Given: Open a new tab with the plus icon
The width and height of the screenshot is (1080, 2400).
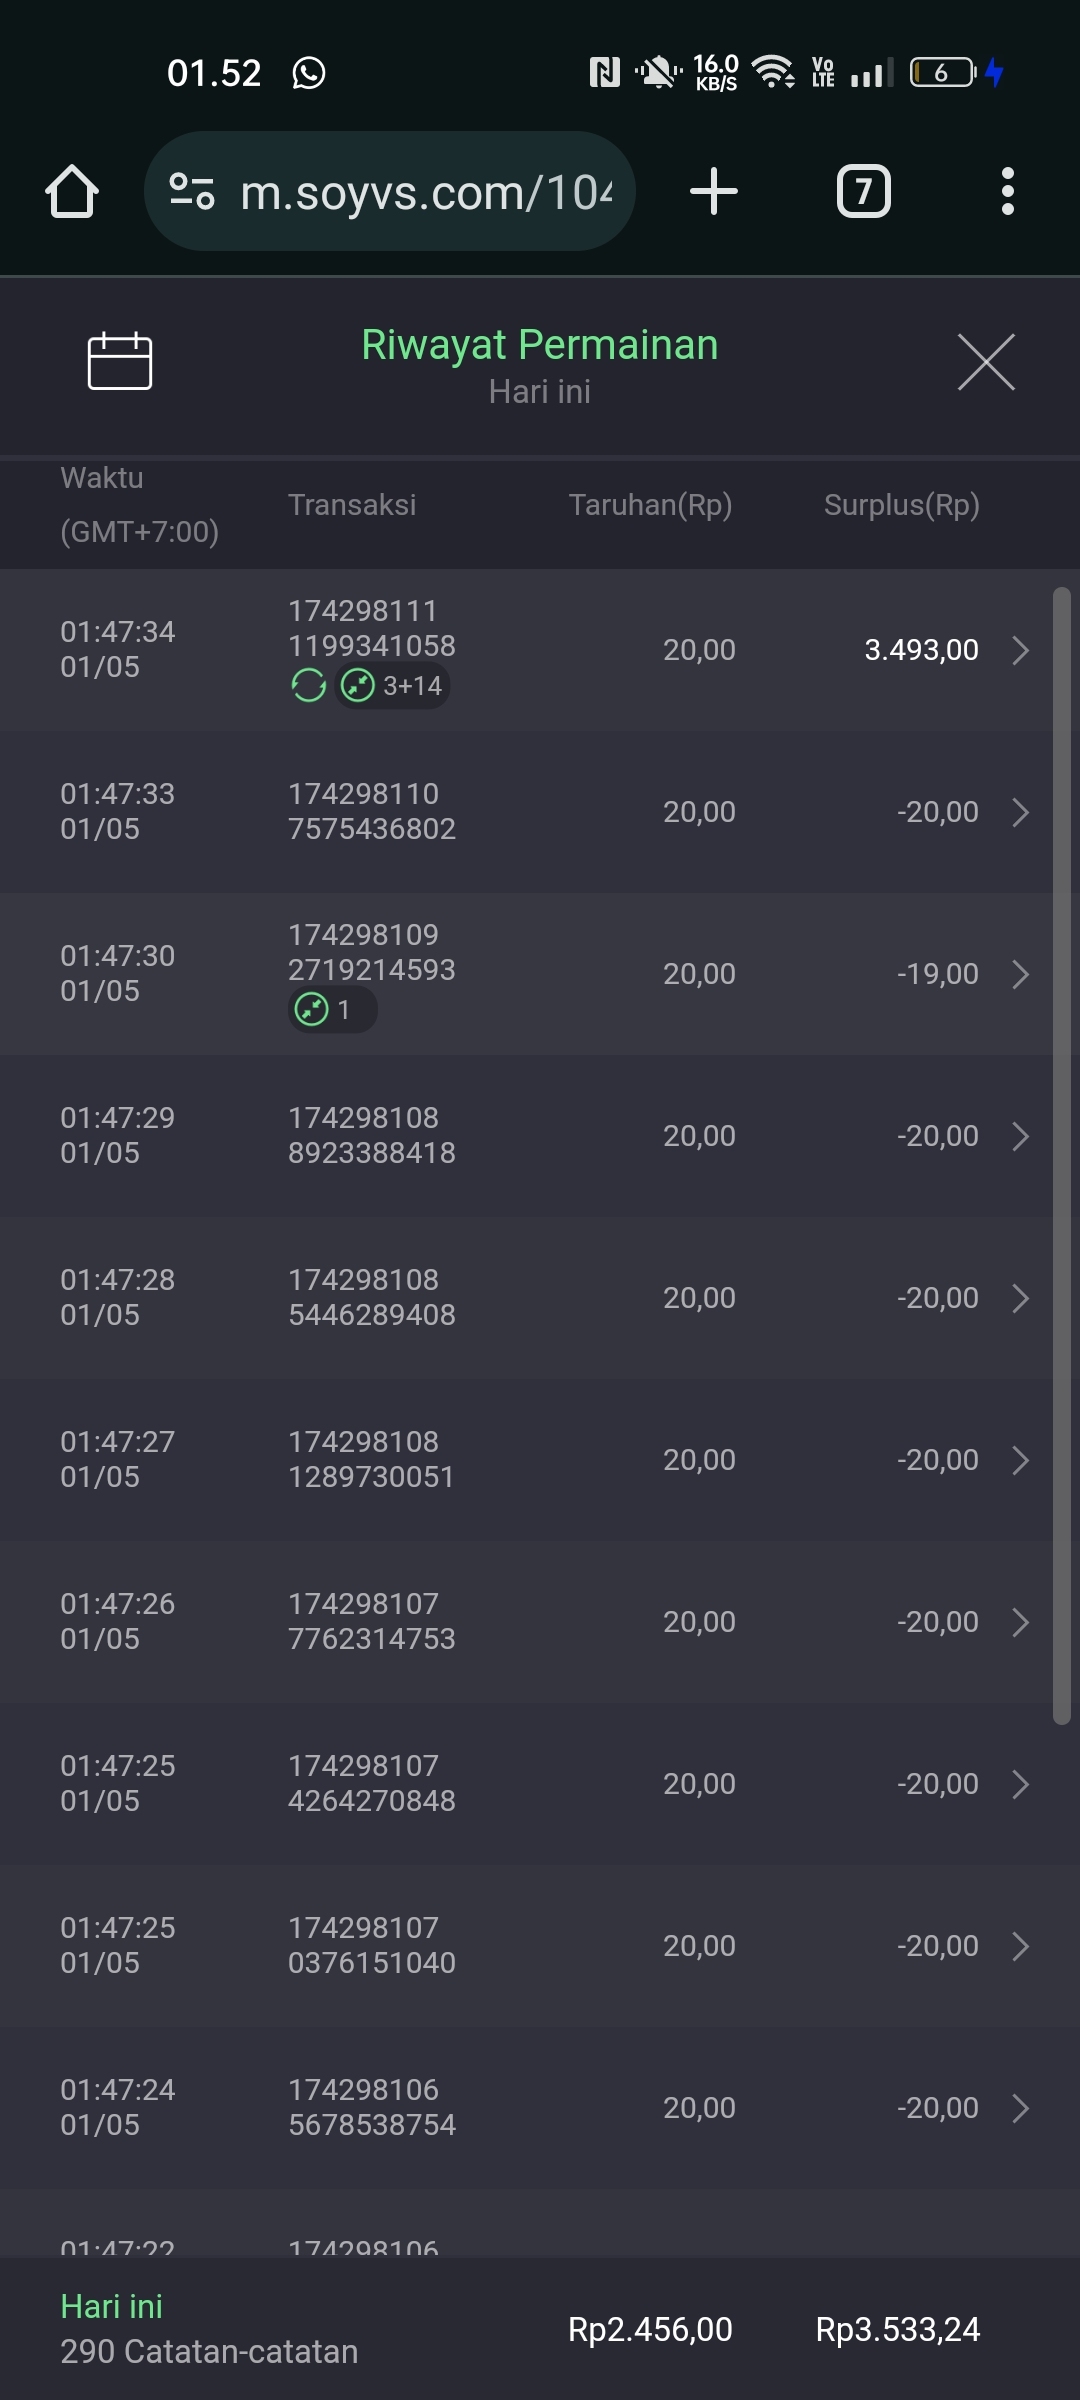Looking at the screenshot, I should tap(714, 191).
